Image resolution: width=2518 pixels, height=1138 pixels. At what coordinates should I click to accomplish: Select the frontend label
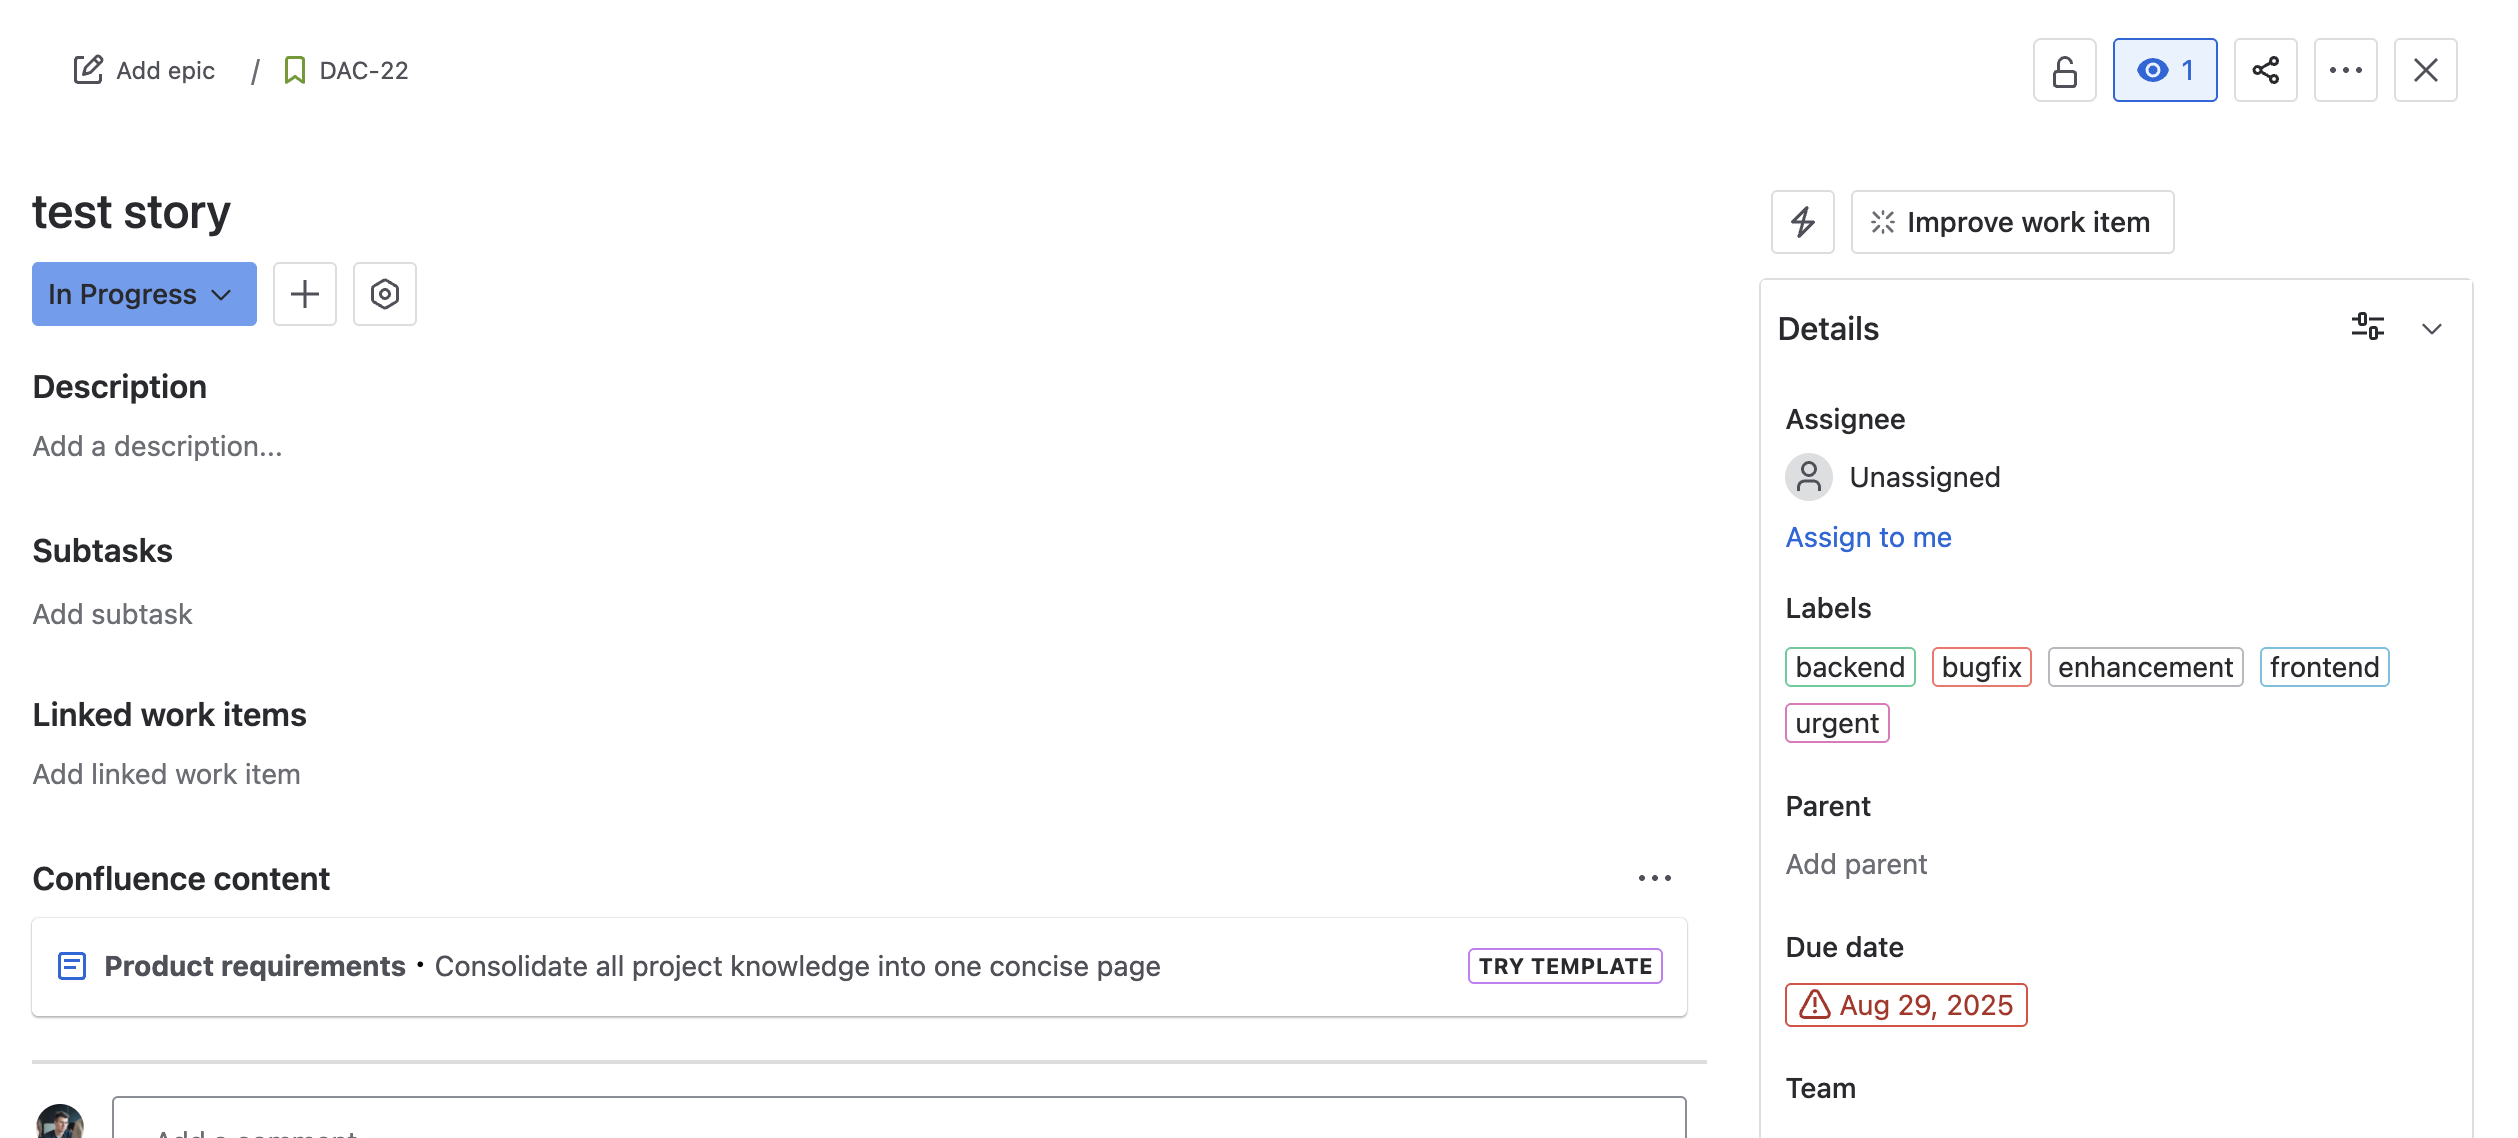tap(2324, 667)
